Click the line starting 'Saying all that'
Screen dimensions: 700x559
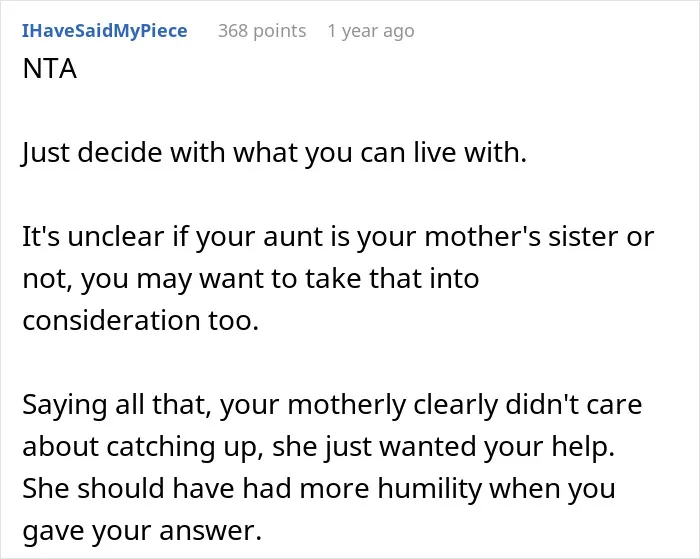pos(332,405)
